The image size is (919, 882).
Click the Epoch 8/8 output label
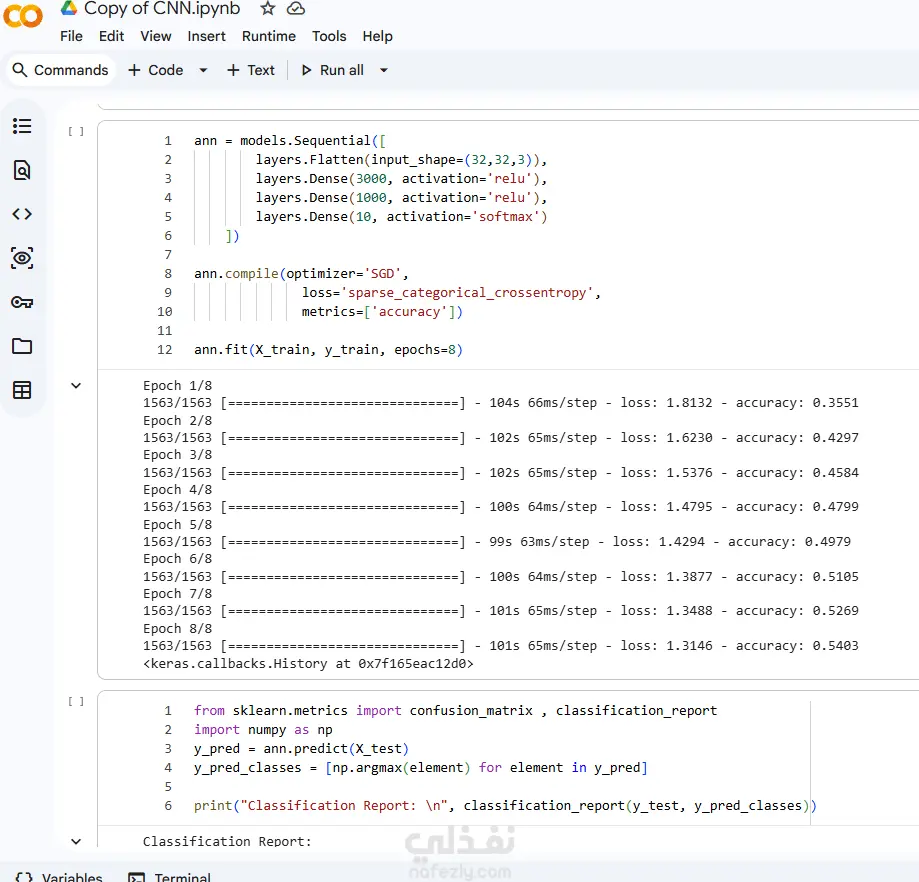click(178, 628)
